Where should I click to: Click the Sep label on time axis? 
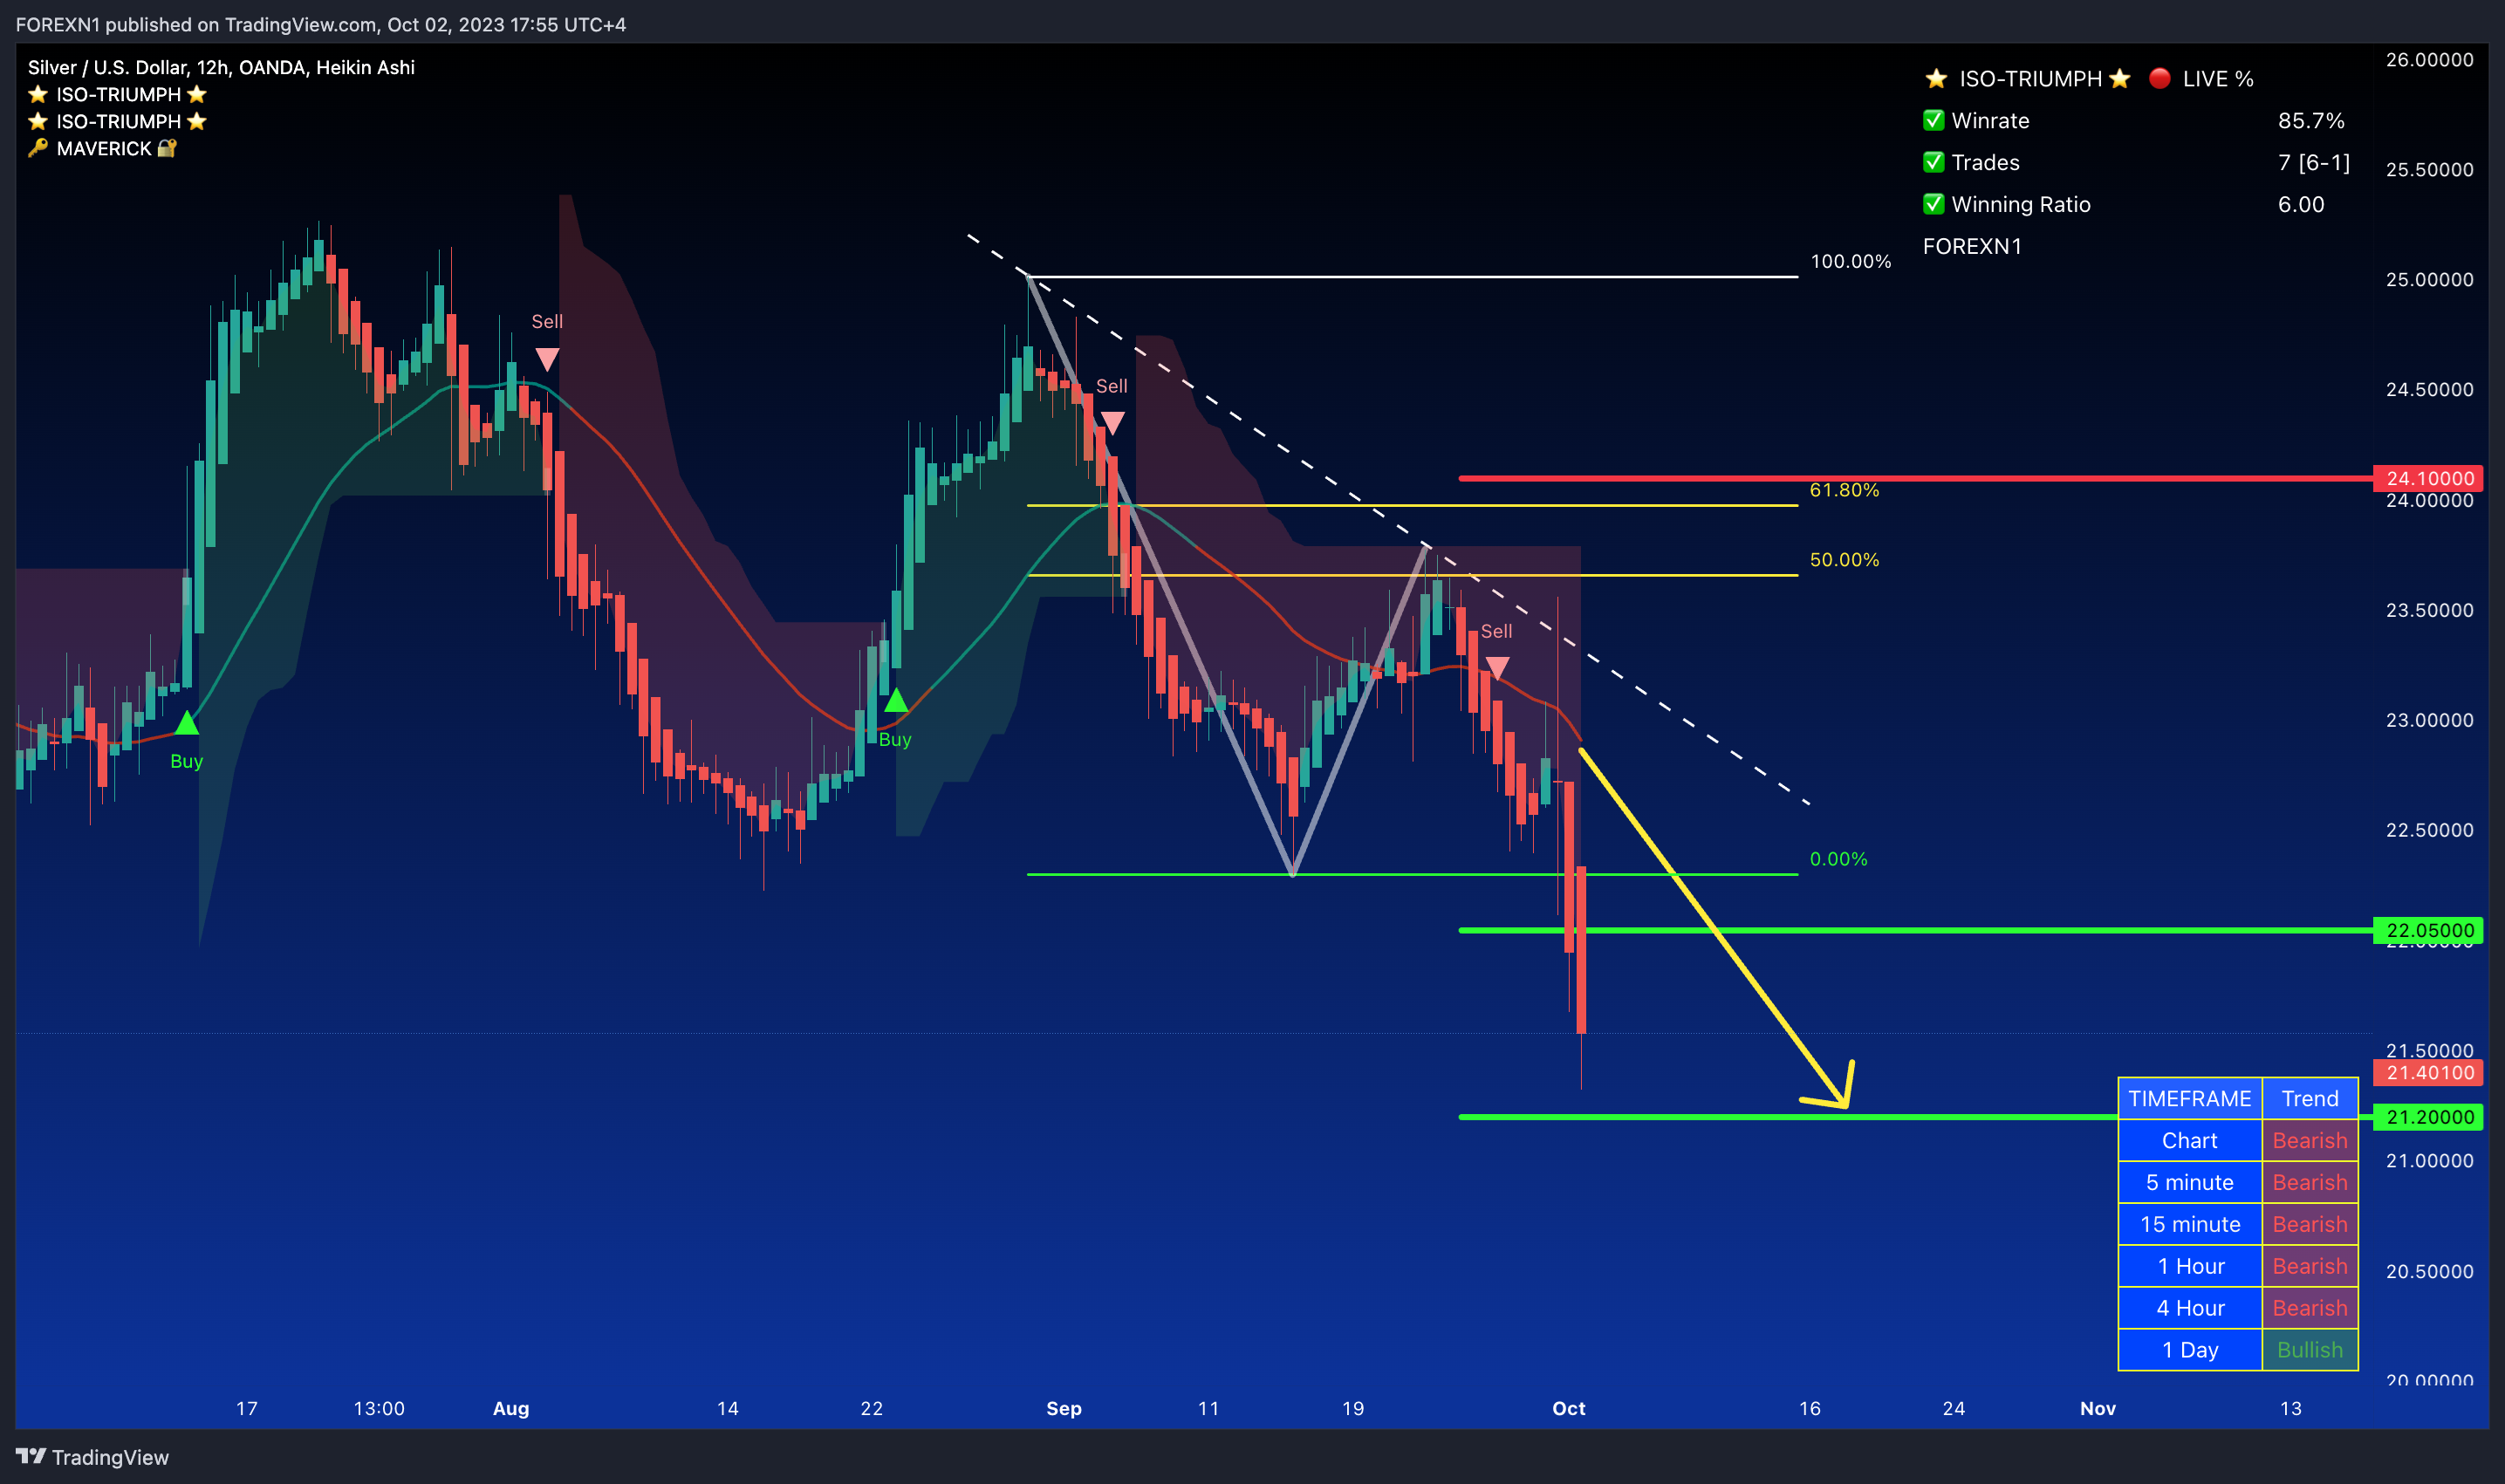1064,1408
